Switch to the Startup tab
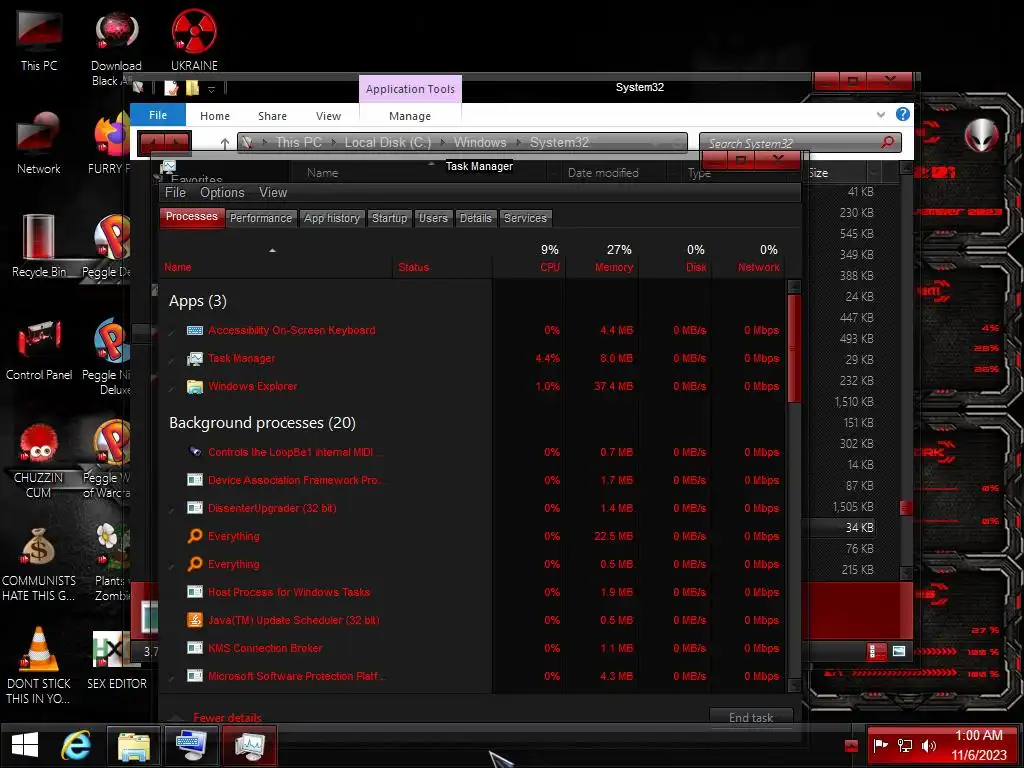1024x768 pixels. point(389,218)
